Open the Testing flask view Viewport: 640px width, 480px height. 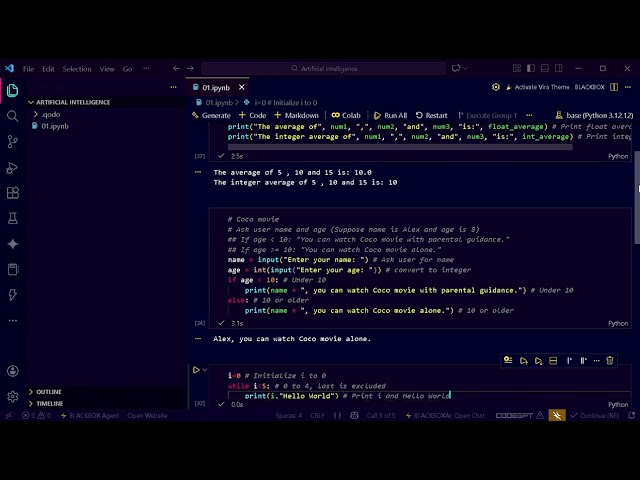[13, 218]
